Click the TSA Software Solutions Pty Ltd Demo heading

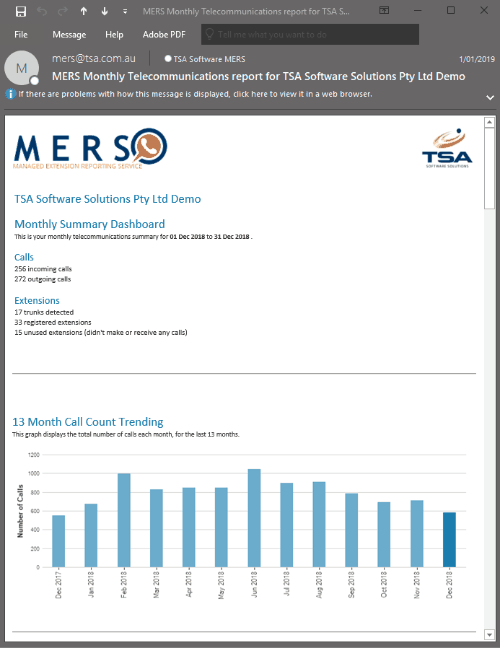click(107, 199)
